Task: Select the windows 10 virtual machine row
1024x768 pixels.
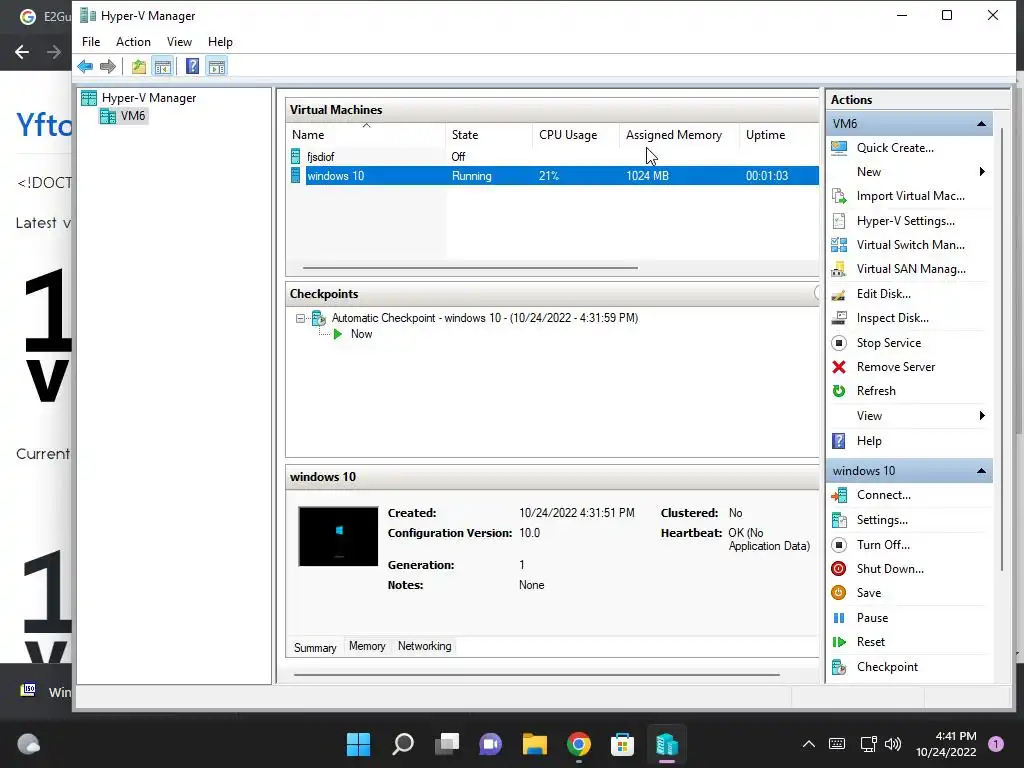Action: 553,176
